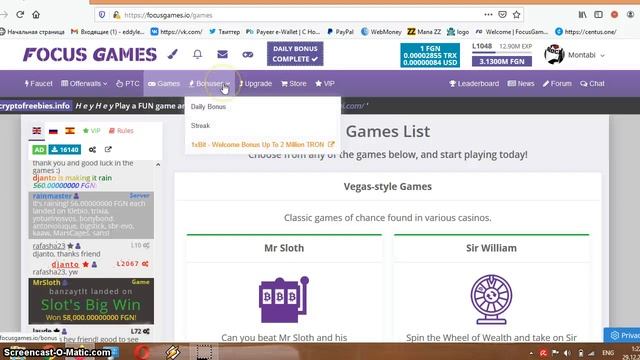Viewport: 640px width, 360px height.
Task: Click username djanto in chat
Action: (65, 264)
